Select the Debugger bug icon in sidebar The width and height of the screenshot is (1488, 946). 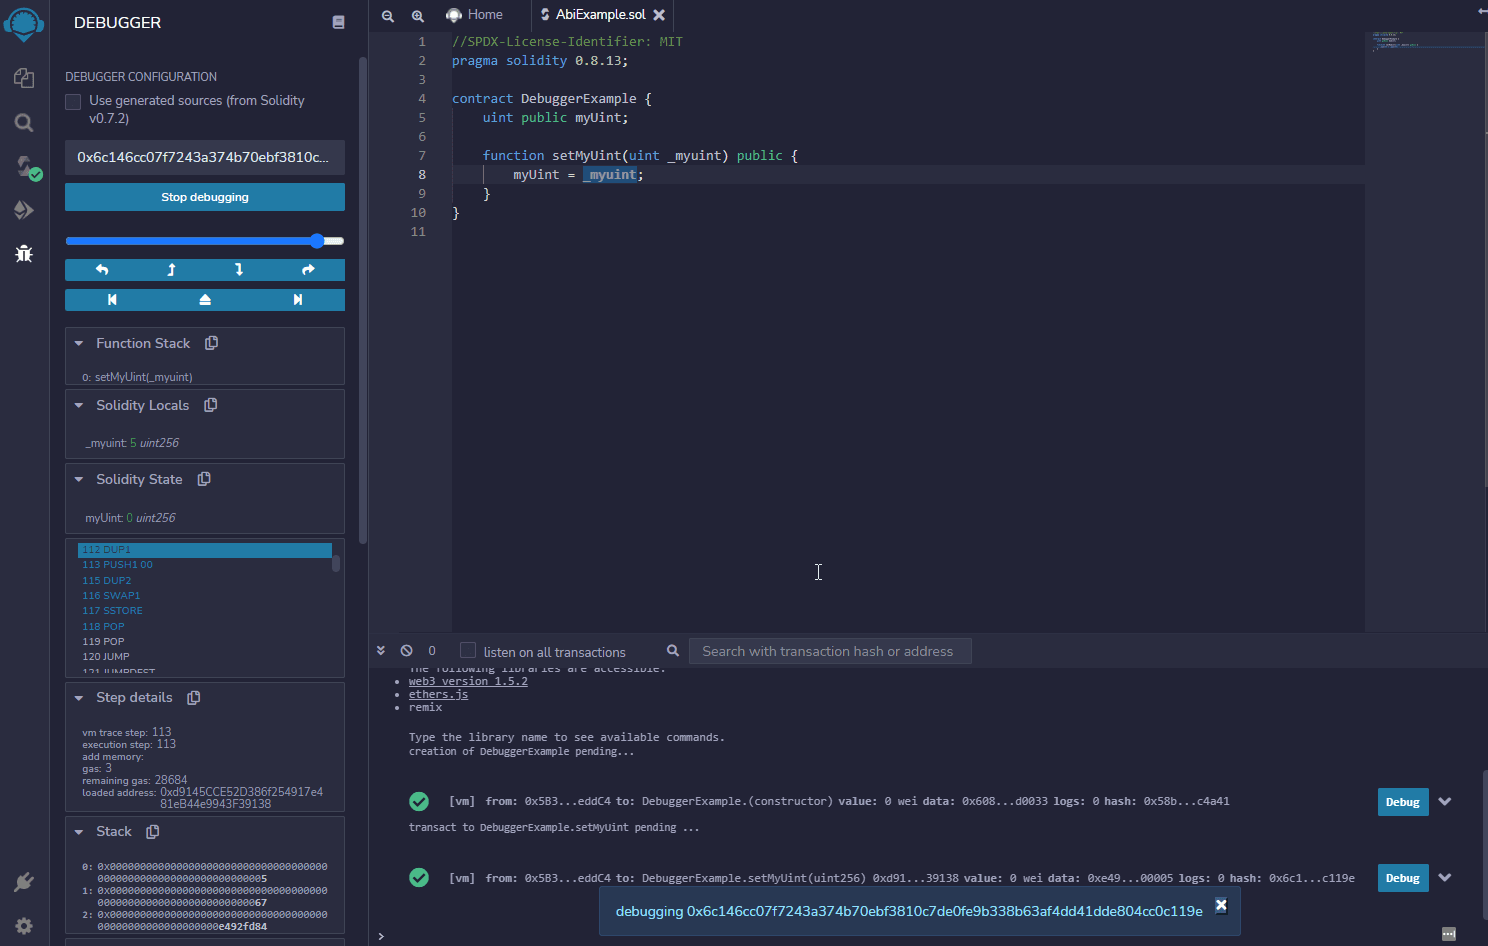[24, 254]
